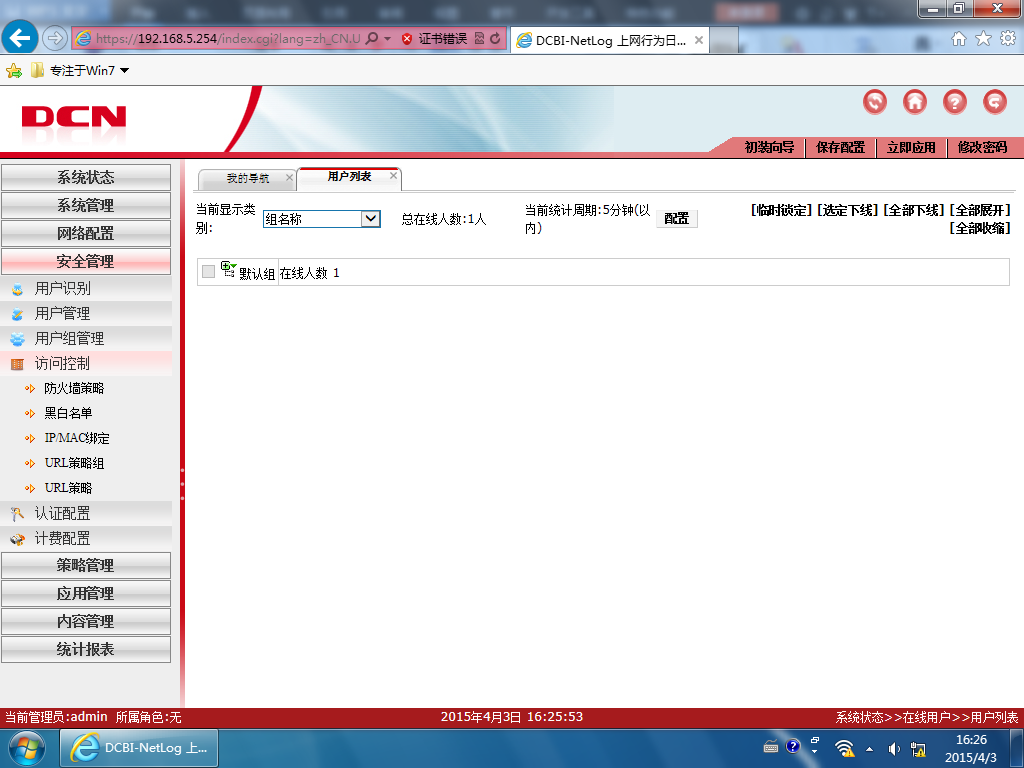Open the 当前显示类别 组名称 dropdown

[x=321, y=219]
